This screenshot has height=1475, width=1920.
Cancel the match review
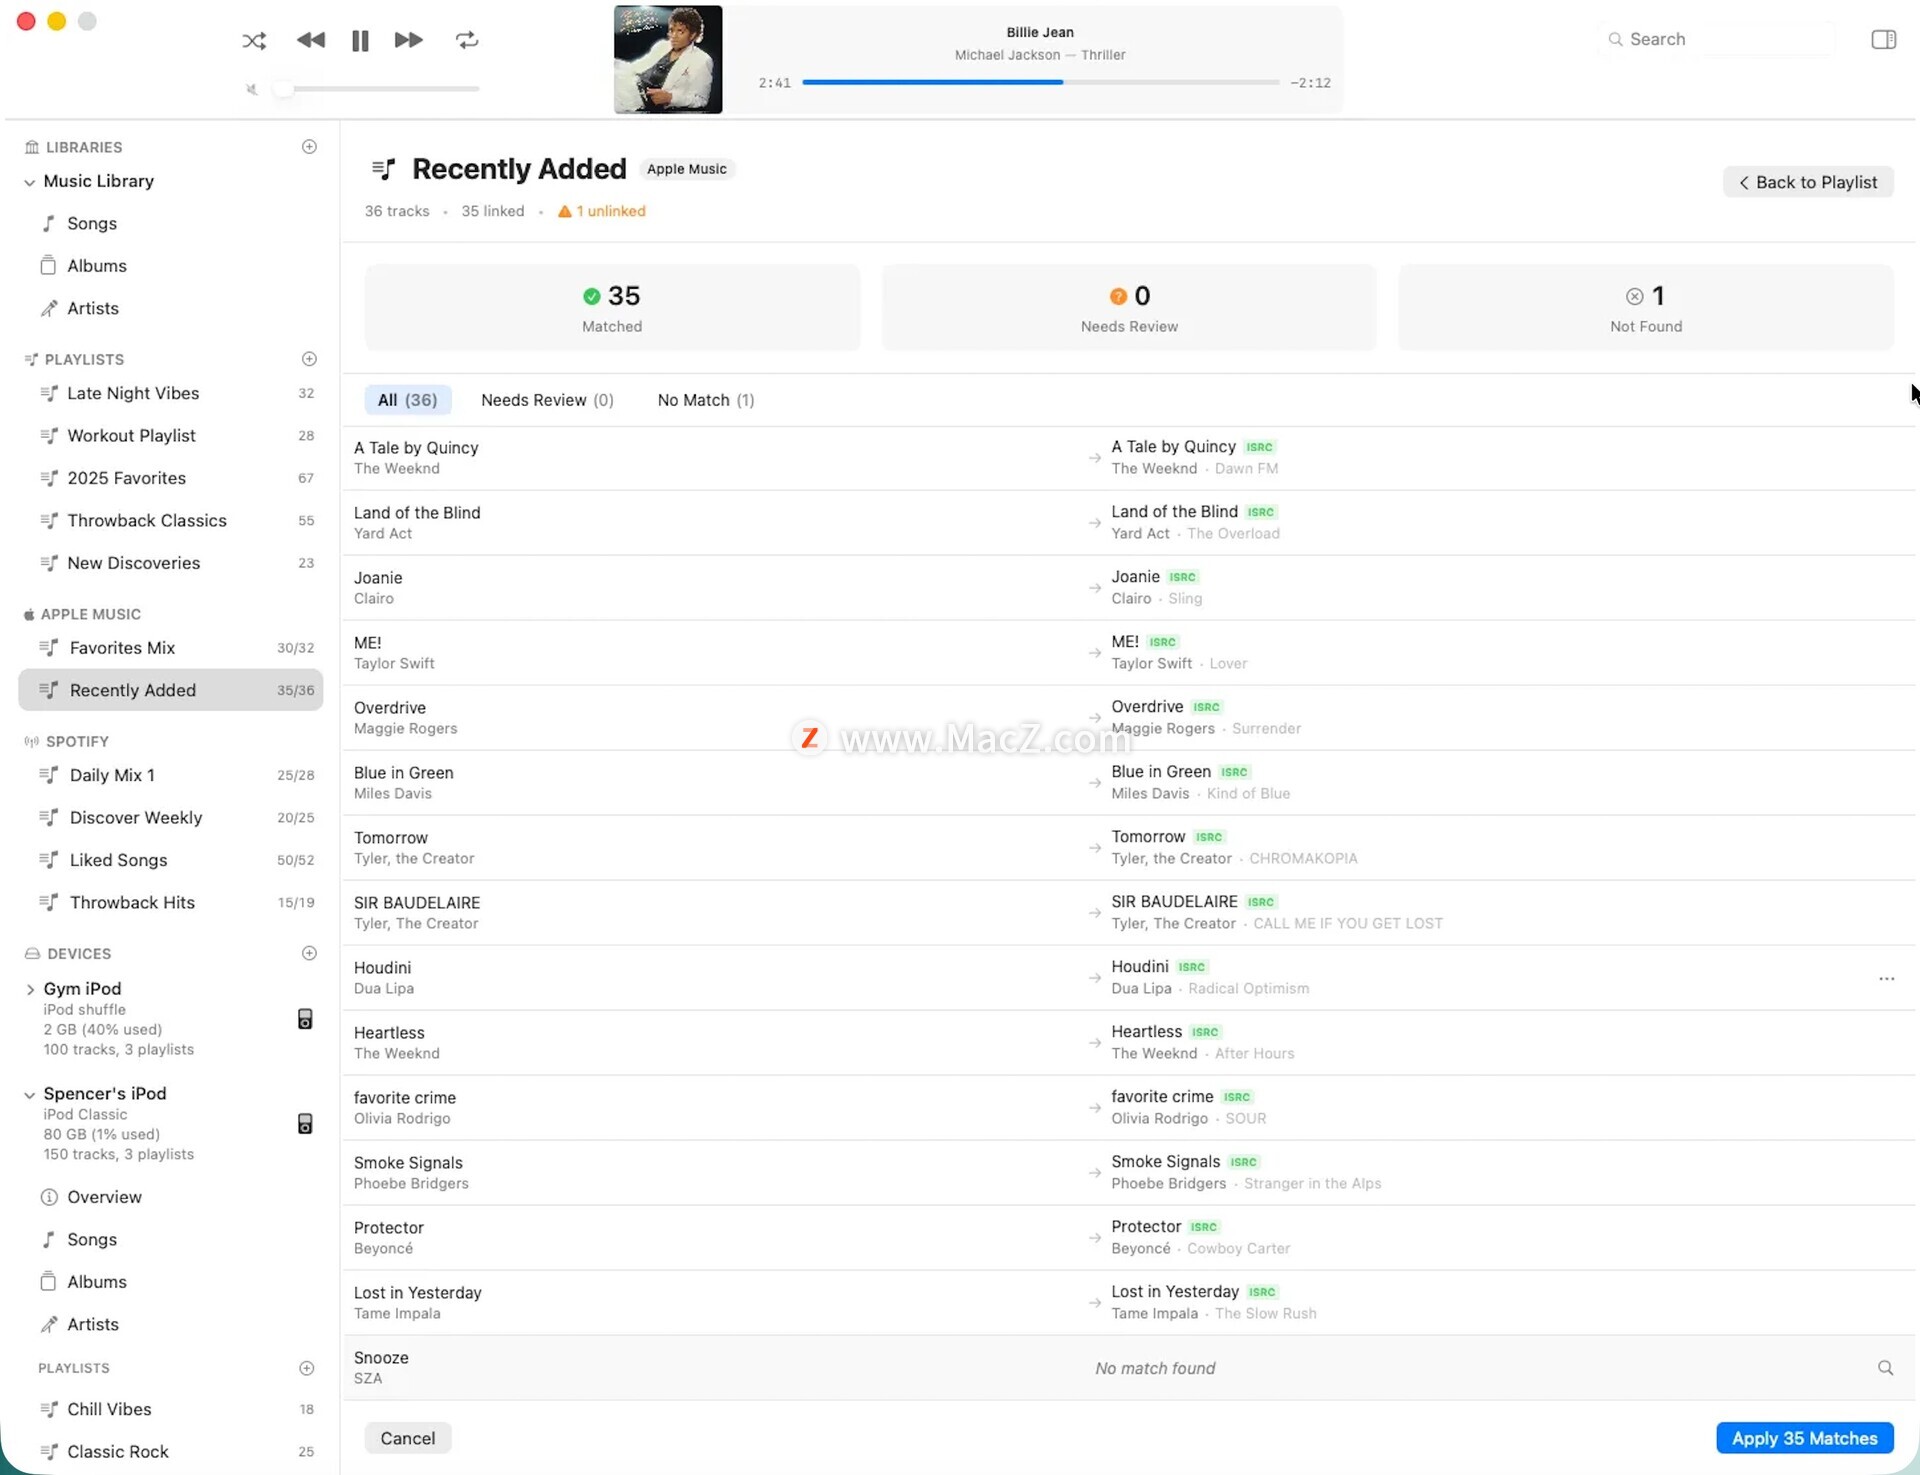tap(408, 1438)
